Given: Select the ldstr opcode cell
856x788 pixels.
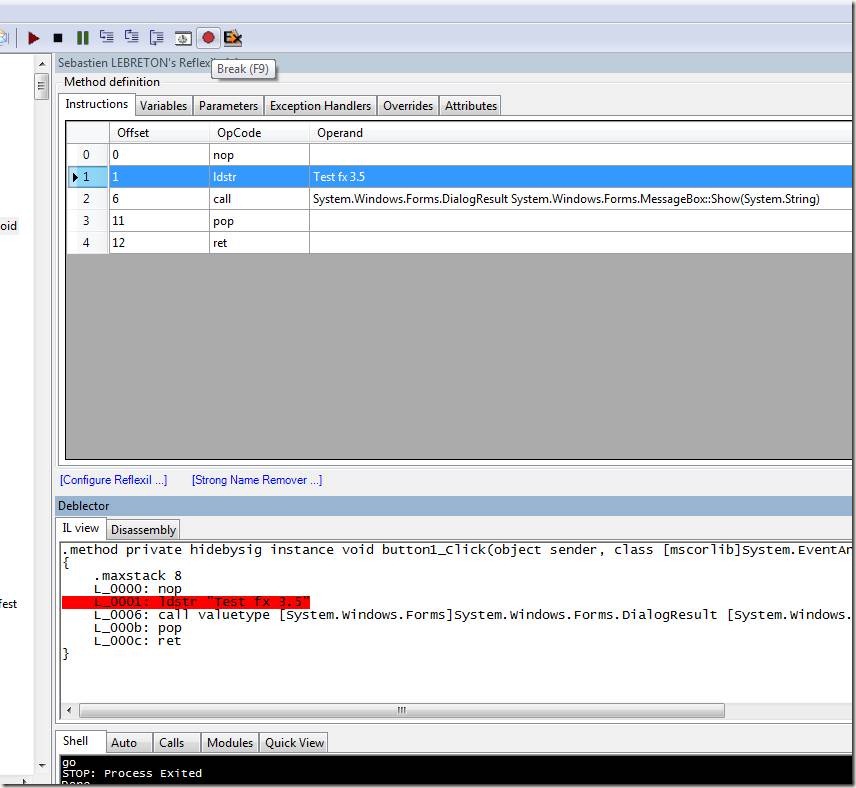Looking at the screenshot, I should click(259, 177).
